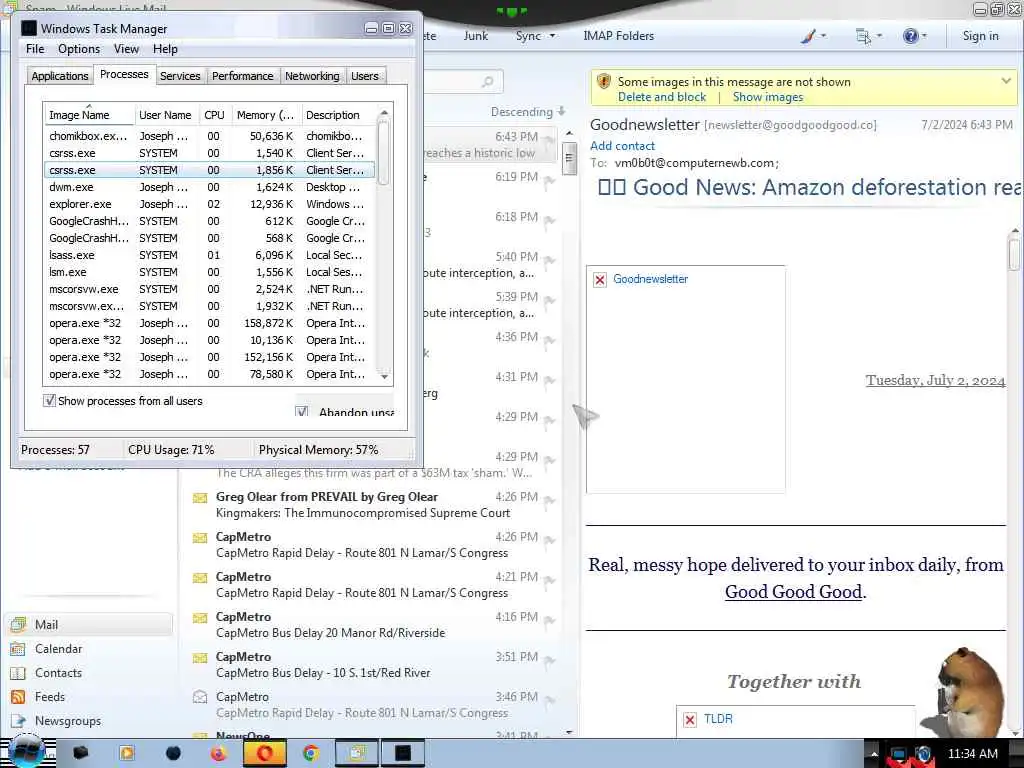The height and width of the screenshot is (768, 1024).
Task: Click the Calendar icon in left navigation
Action: 18,648
